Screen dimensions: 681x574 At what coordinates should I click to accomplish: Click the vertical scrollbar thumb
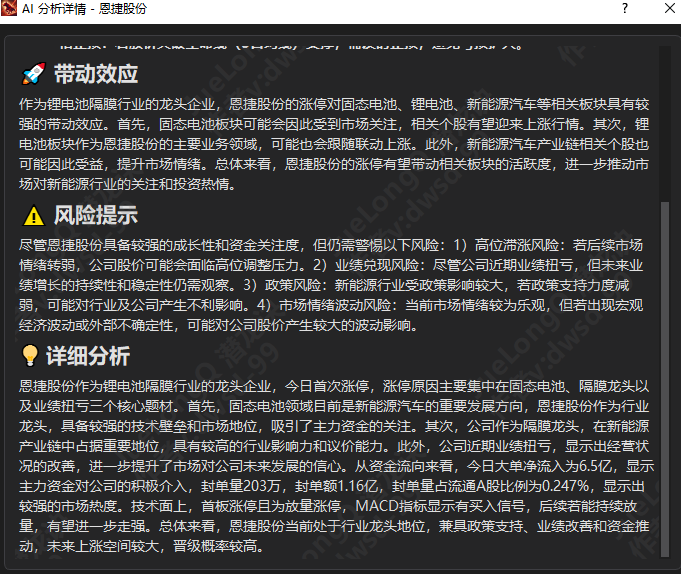click(x=664, y=379)
